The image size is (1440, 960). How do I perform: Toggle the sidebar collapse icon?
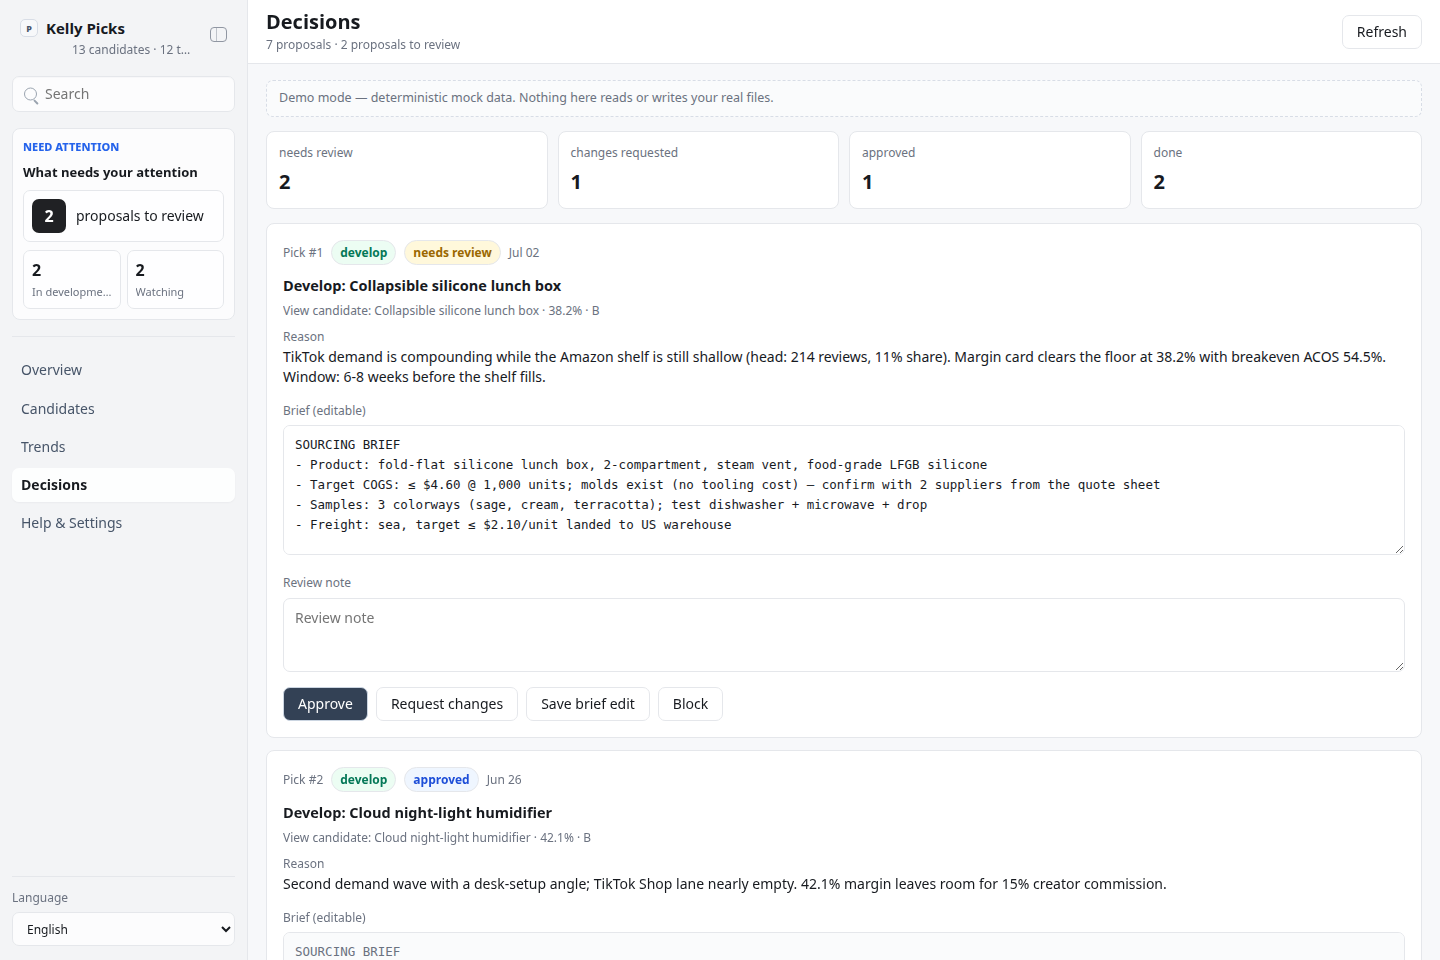click(218, 35)
